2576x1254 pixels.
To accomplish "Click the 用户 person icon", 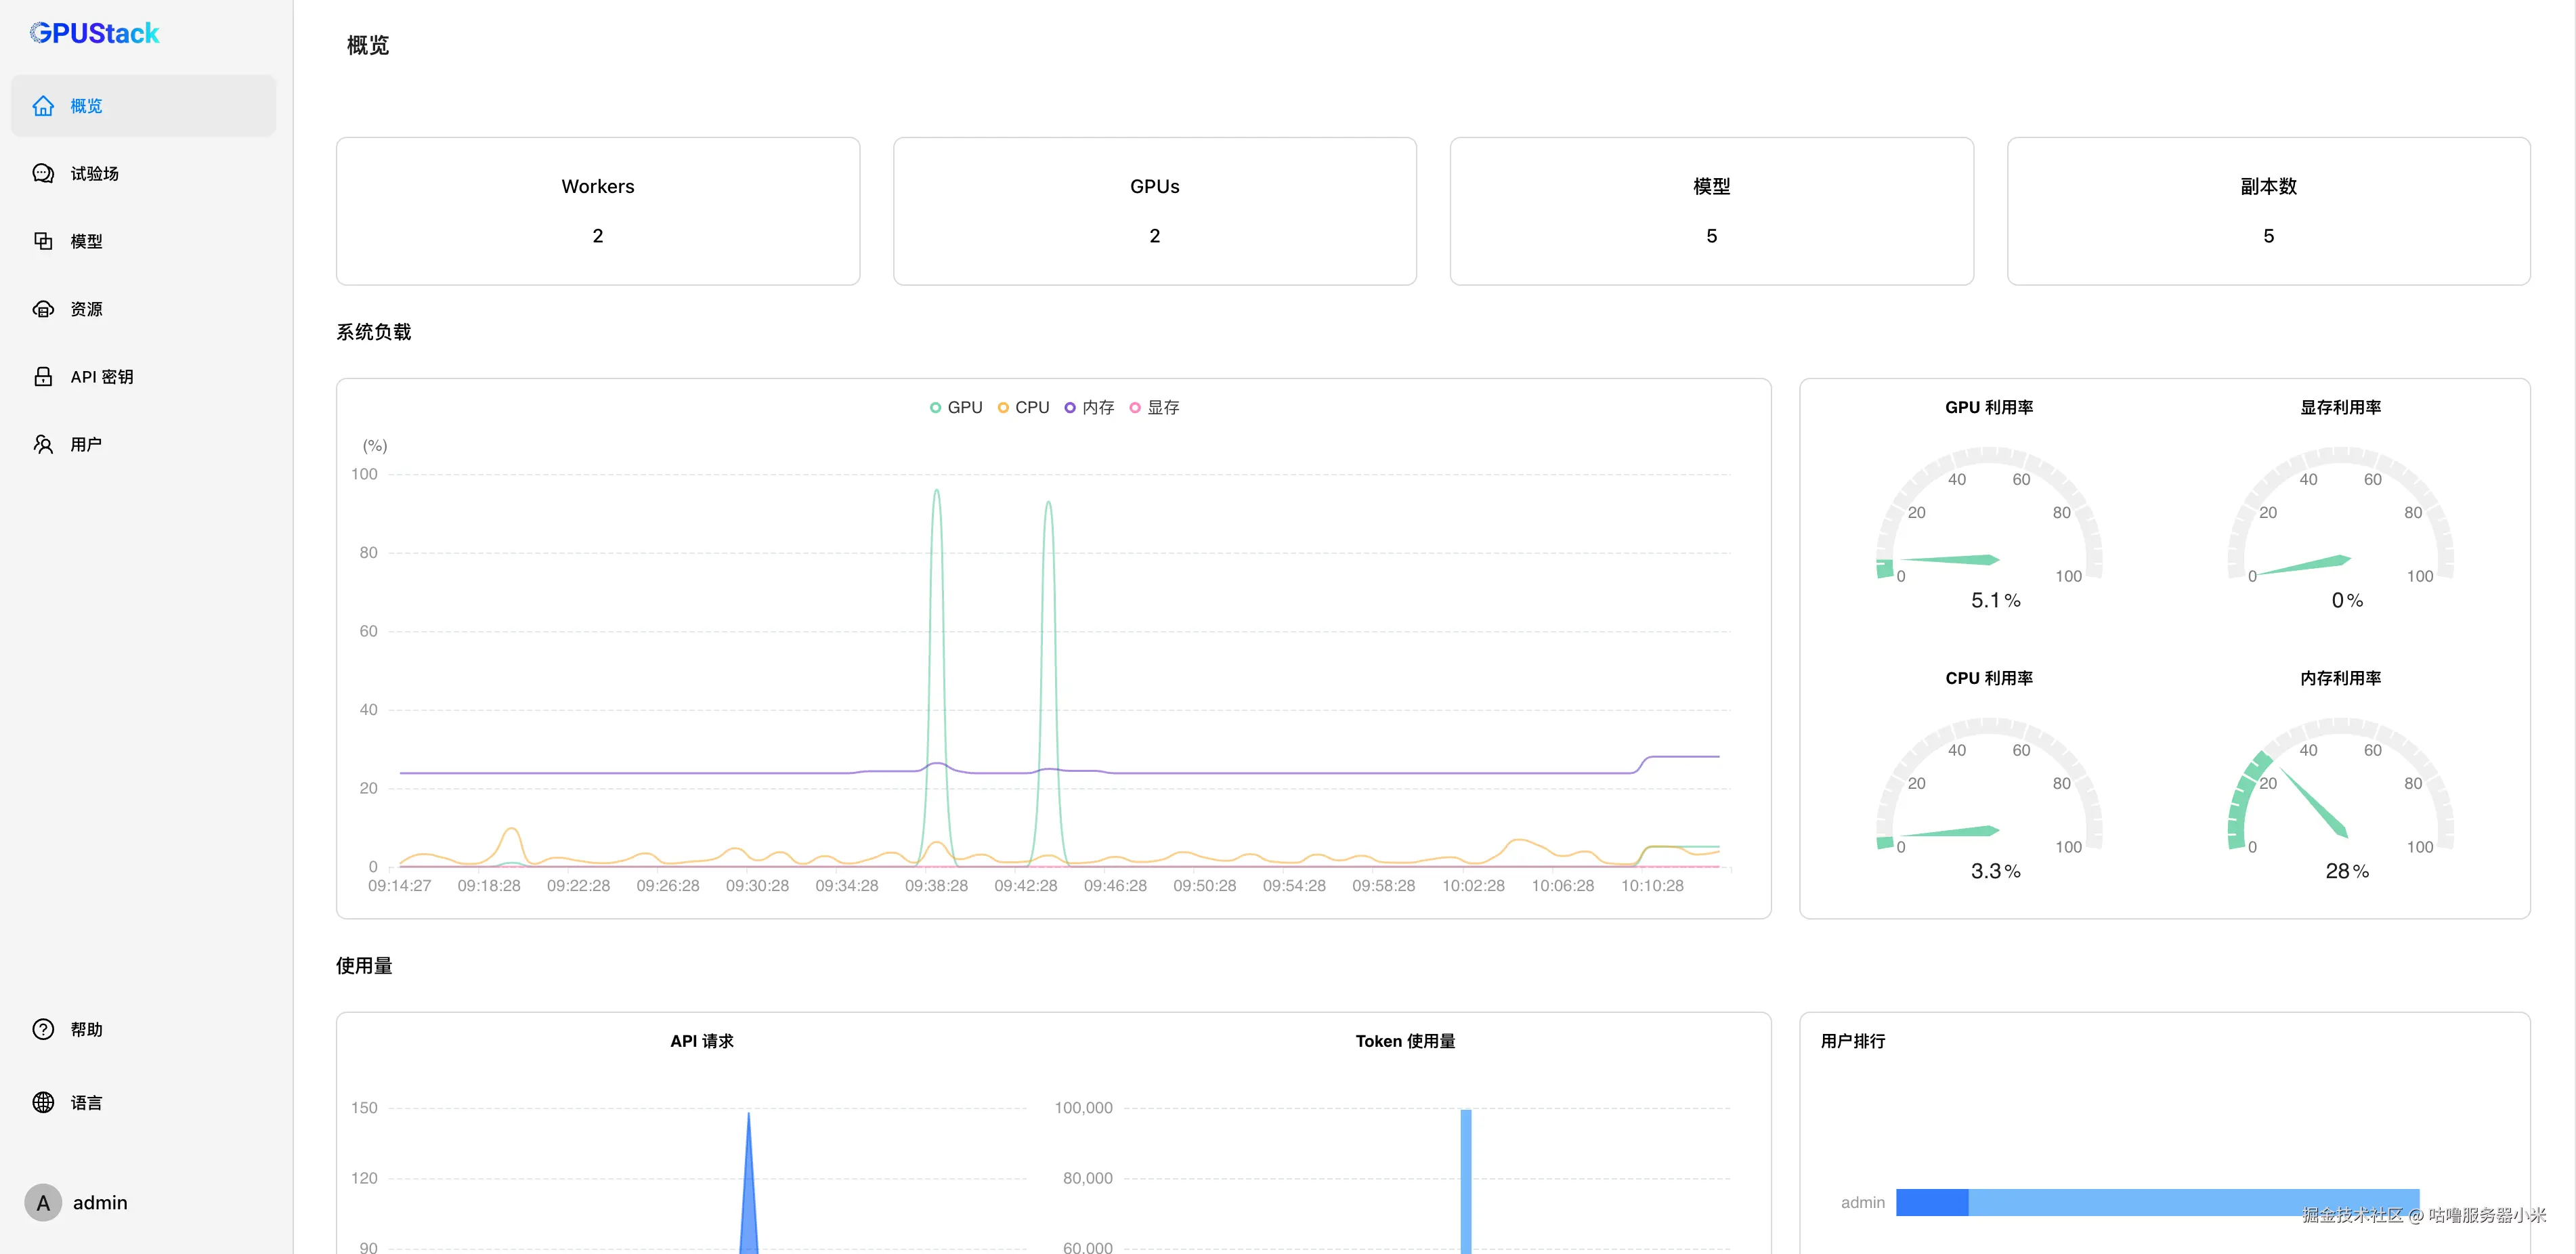I will pyautogui.click(x=43, y=444).
